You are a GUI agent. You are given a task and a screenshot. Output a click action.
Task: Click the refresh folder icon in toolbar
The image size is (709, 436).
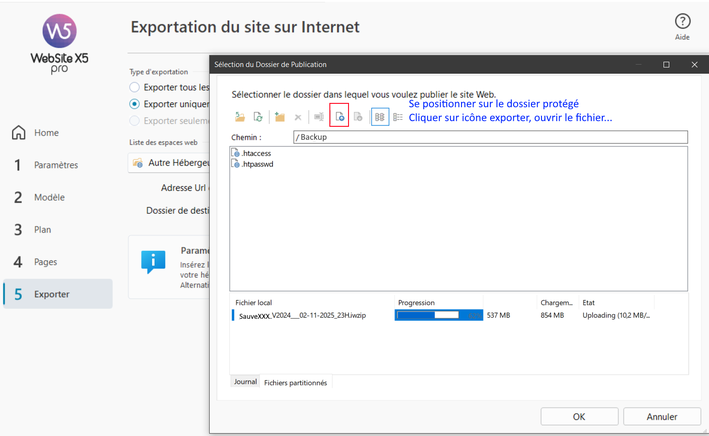(258, 117)
